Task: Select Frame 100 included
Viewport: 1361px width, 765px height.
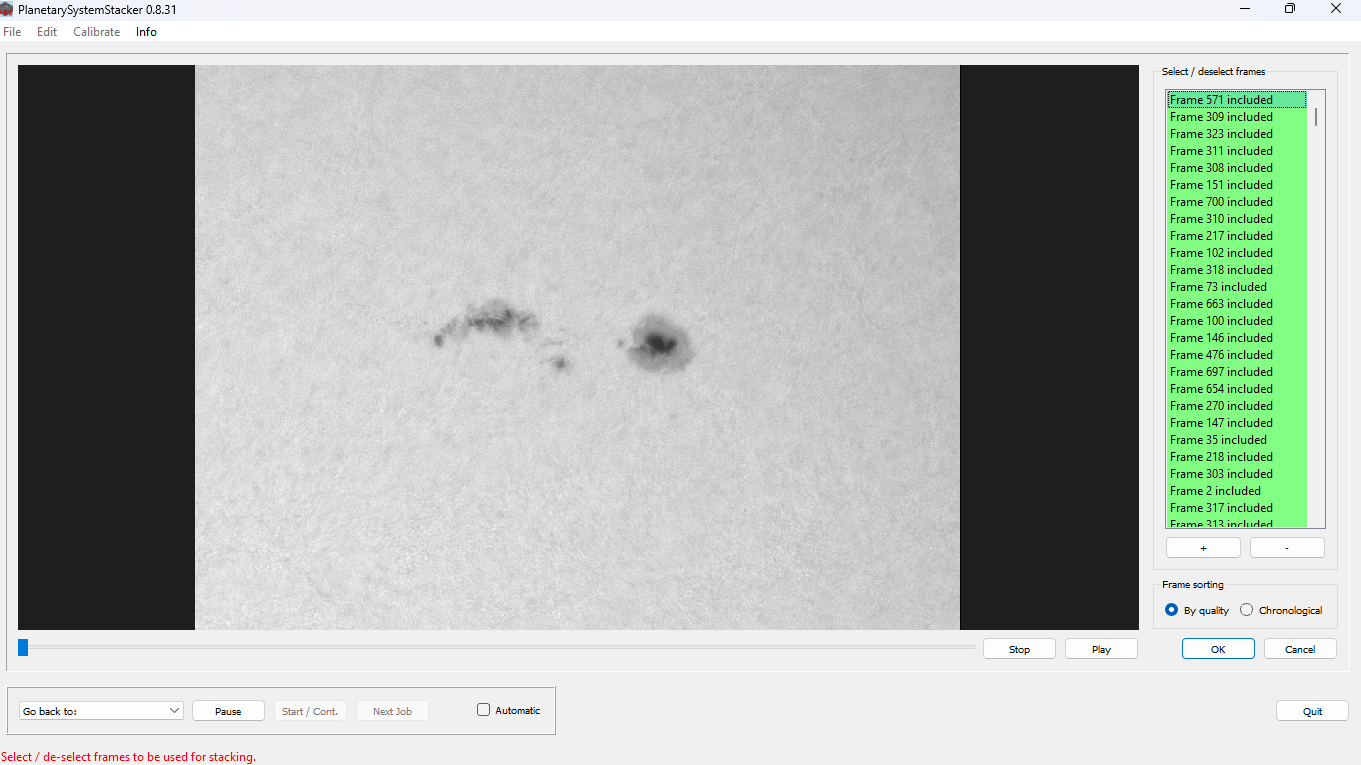Action: coord(1237,321)
